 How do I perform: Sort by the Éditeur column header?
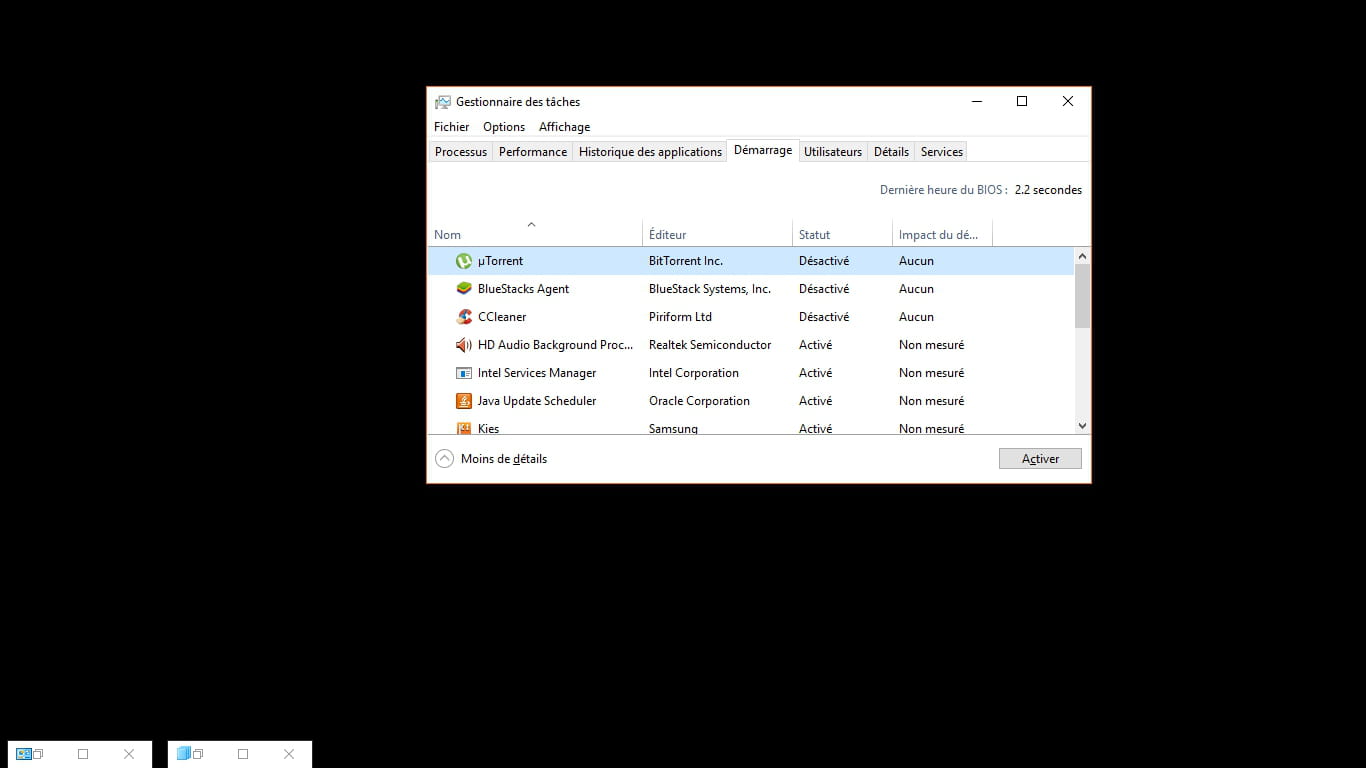point(717,234)
